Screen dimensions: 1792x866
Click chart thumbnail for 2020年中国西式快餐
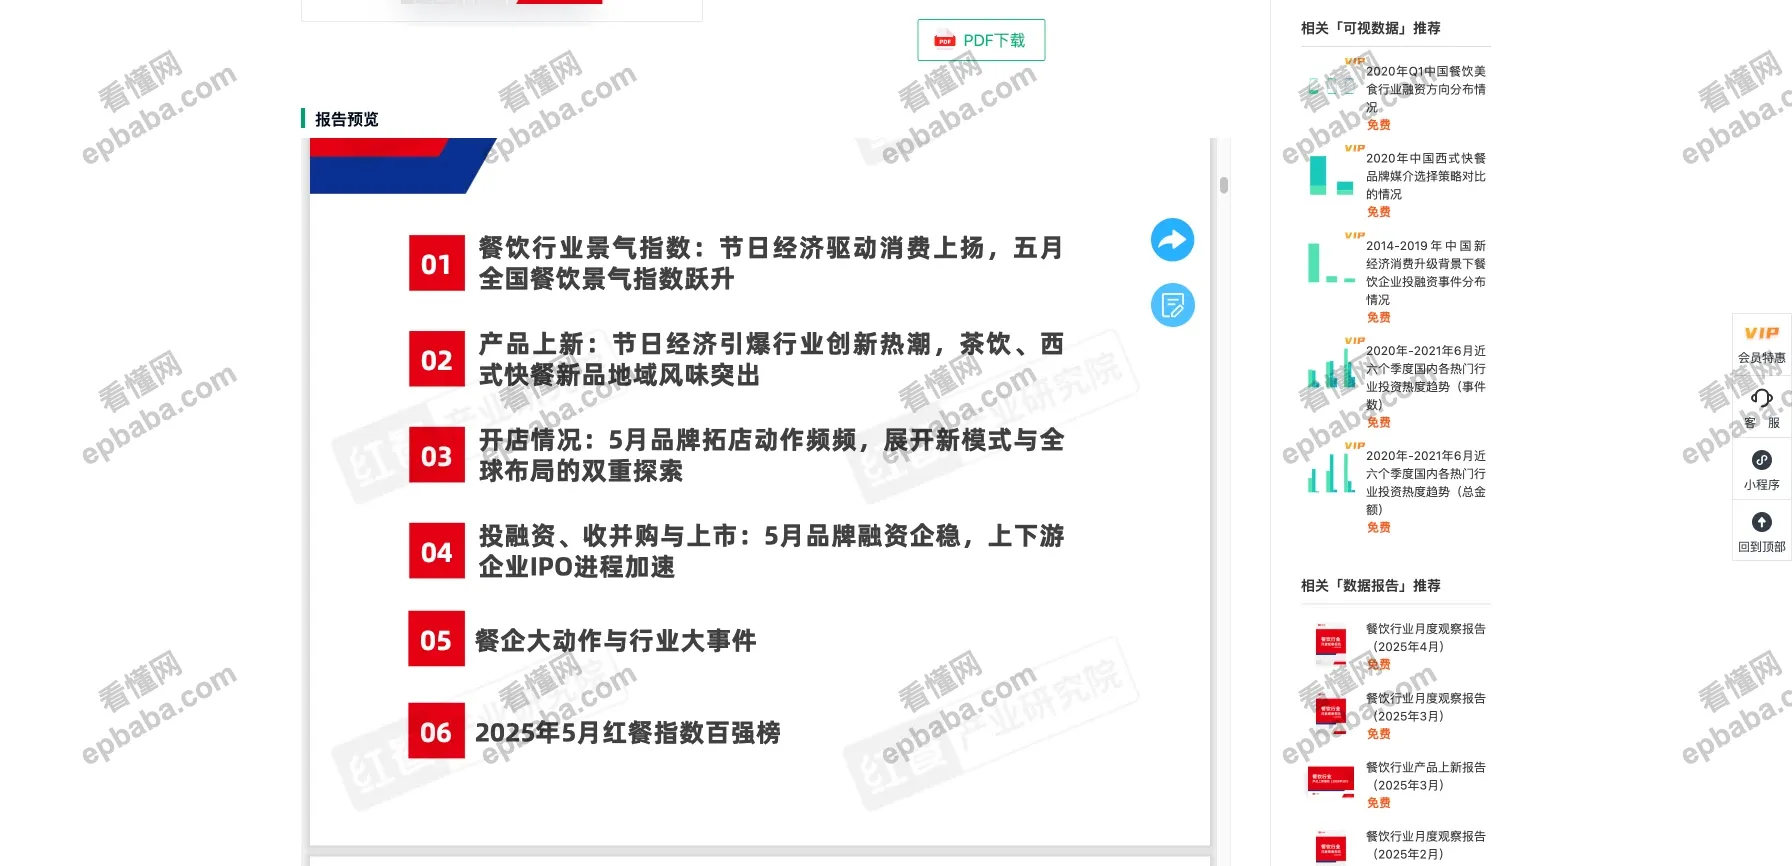(1331, 174)
